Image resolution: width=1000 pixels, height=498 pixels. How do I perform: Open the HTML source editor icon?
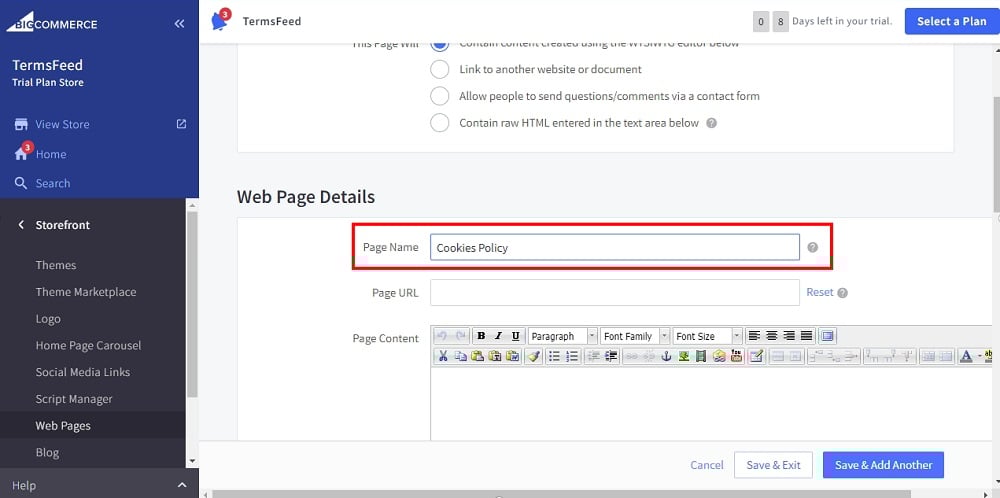pos(756,356)
